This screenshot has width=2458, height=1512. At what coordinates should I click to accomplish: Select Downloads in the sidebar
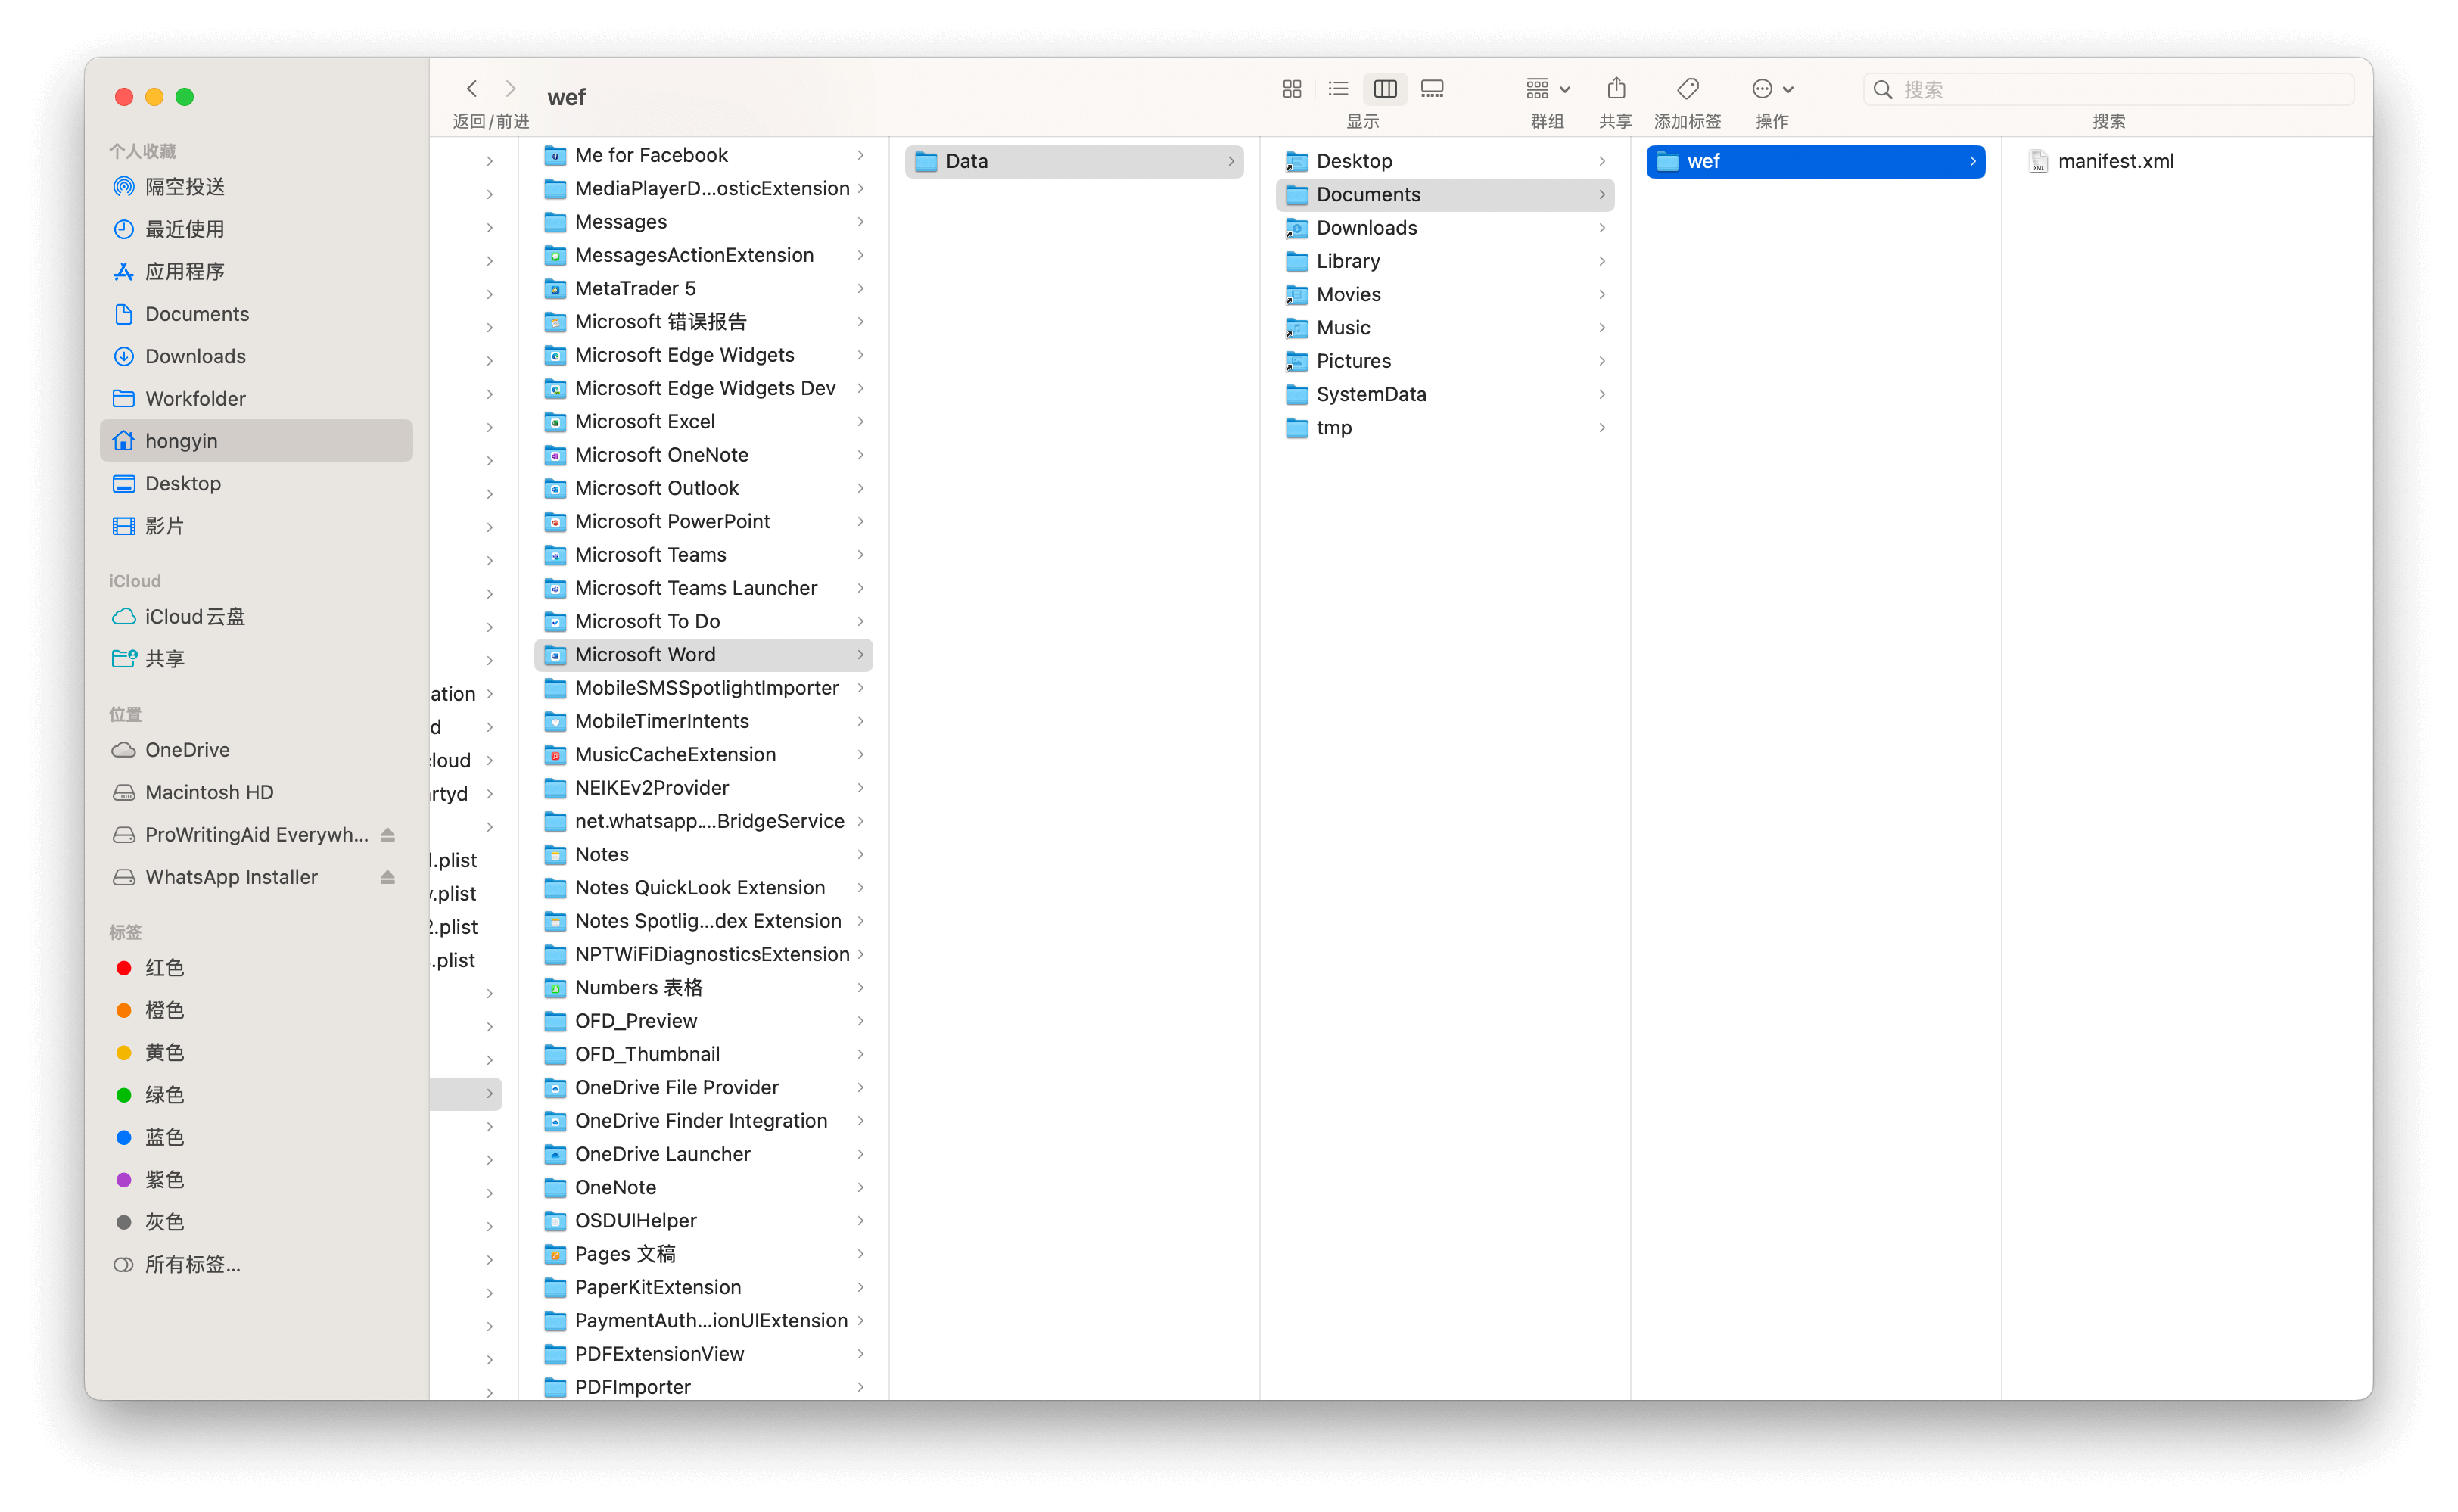coord(256,356)
